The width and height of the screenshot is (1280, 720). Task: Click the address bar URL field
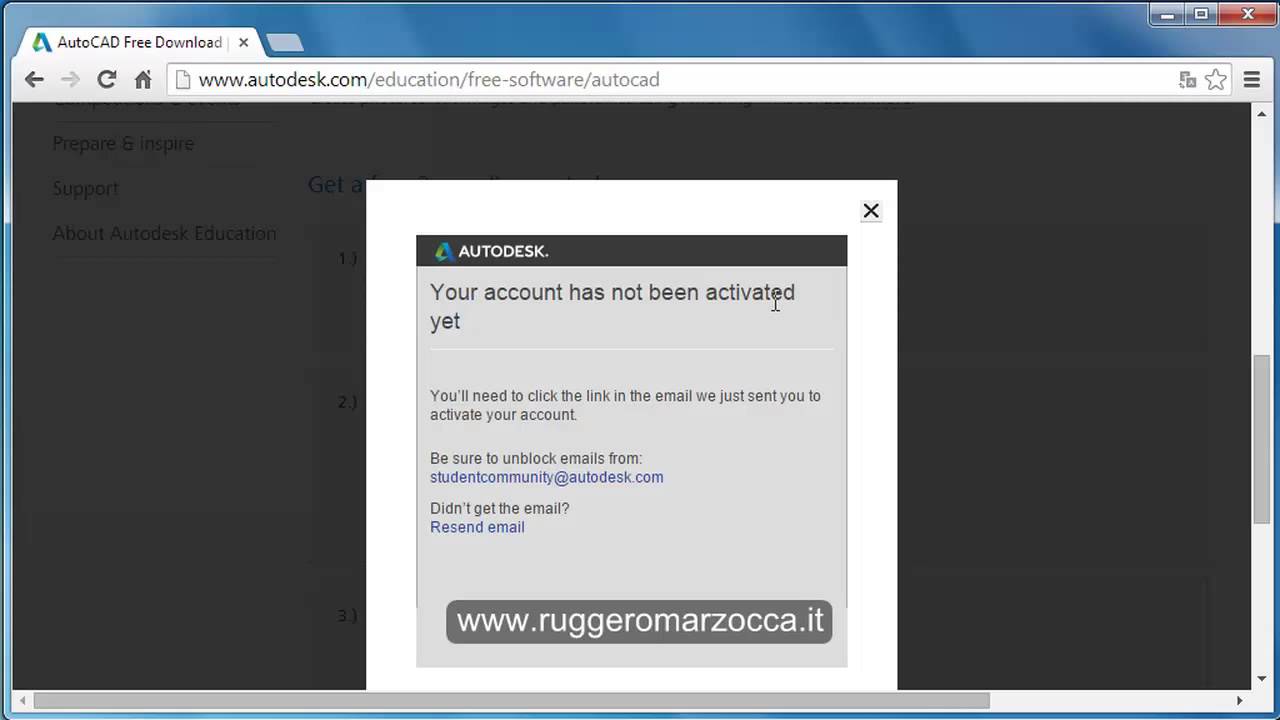[670, 80]
